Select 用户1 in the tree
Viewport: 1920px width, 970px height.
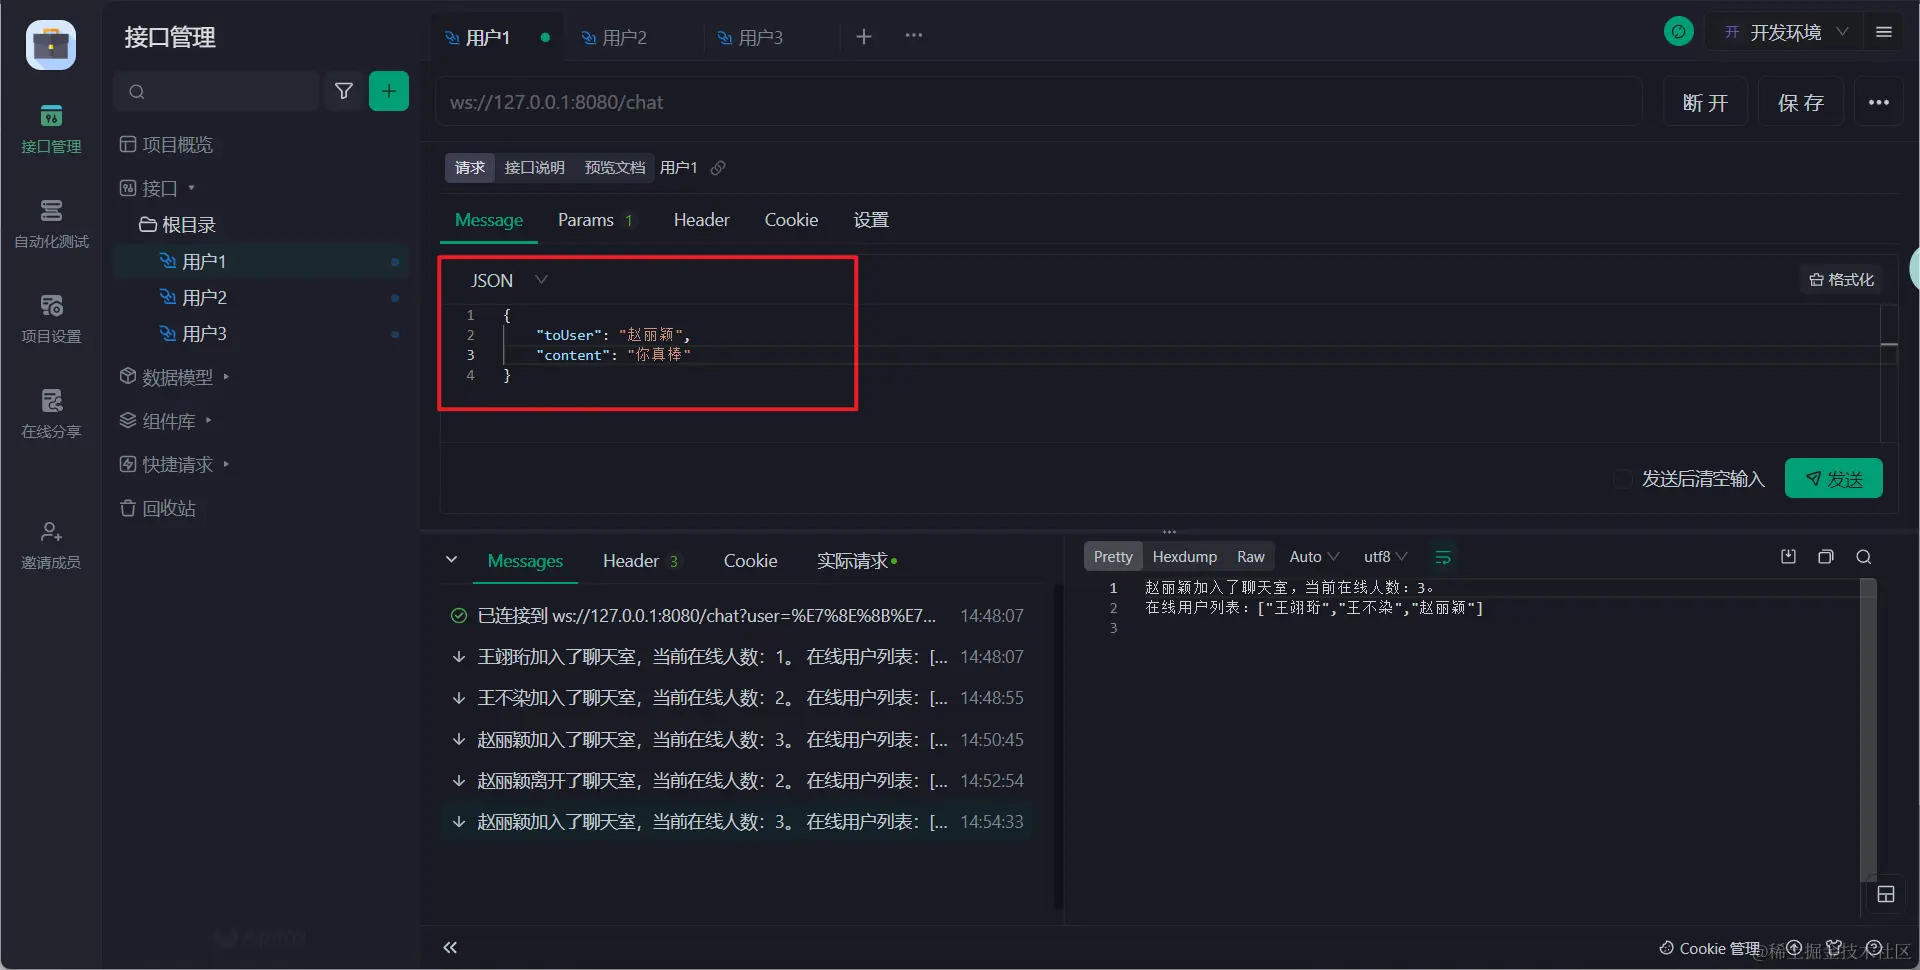click(261, 262)
